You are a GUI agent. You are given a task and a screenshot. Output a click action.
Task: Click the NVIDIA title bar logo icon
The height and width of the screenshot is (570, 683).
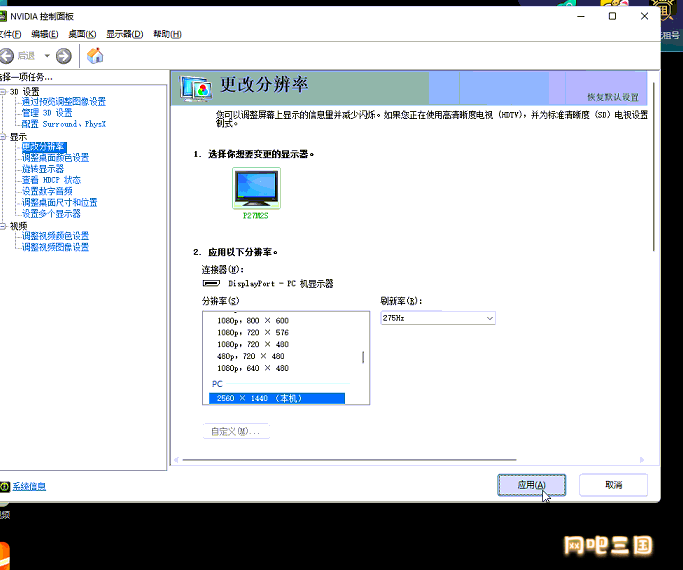(3, 17)
